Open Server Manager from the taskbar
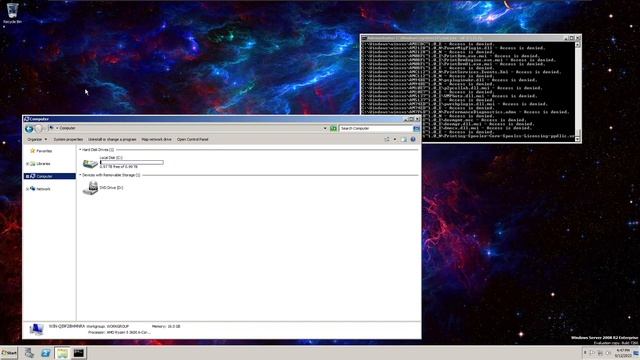The width and height of the screenshot is (640, 360). tap(29, 353)
